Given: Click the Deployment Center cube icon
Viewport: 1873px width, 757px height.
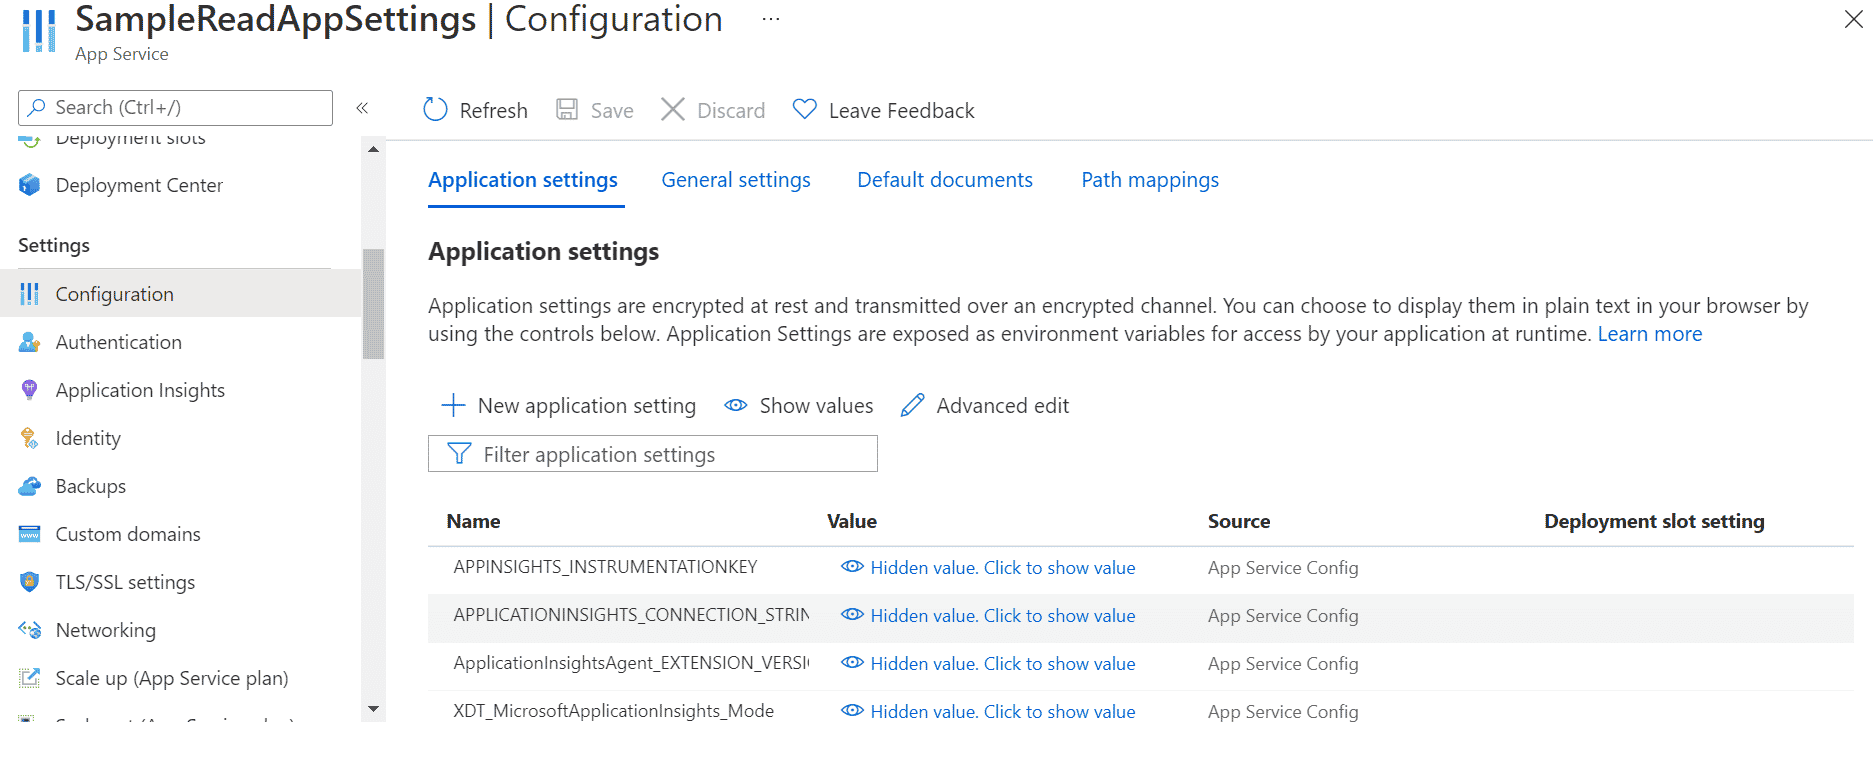Looking at the screenshot, I should click(x=30, y=185).
